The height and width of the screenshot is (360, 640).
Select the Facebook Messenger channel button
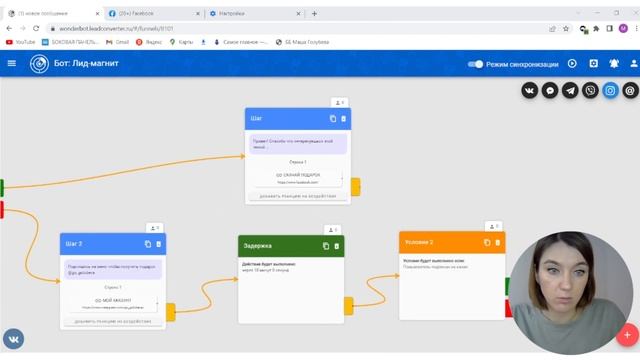pos(550,90)
